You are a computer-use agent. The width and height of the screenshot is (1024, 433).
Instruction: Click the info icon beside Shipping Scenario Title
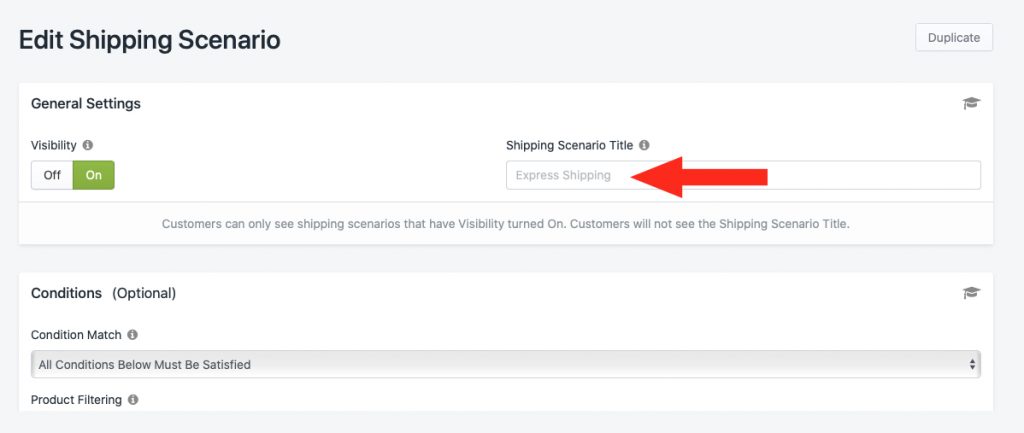644,145
